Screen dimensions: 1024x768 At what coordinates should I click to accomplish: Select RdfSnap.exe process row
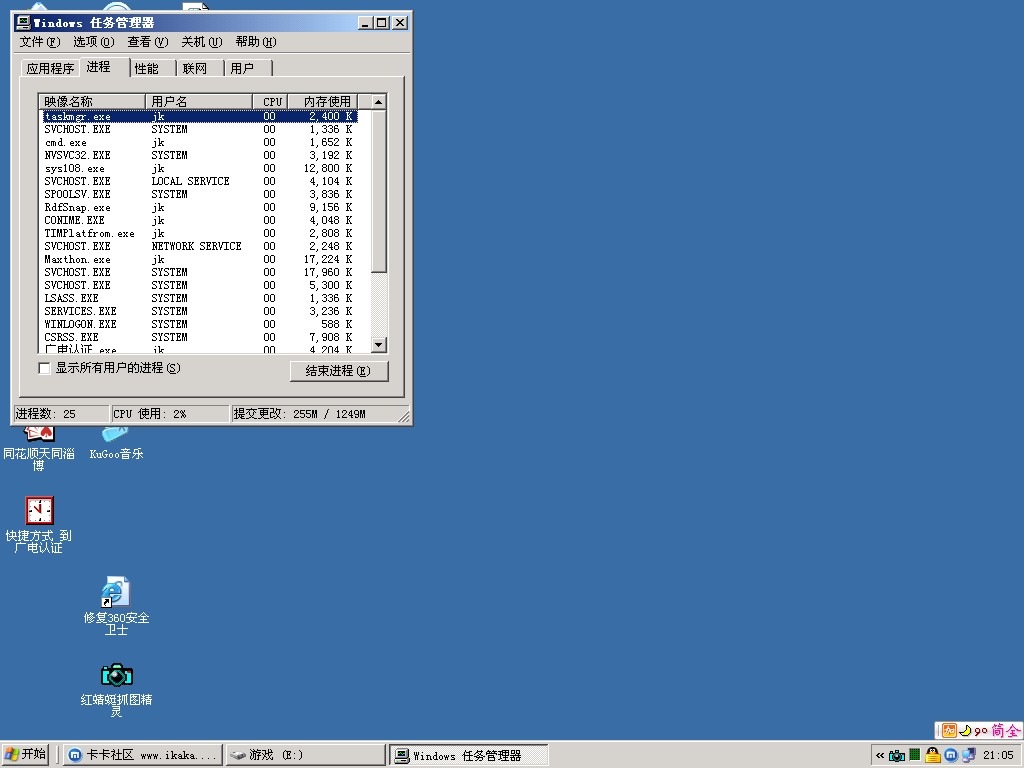[x=200, y=208]
